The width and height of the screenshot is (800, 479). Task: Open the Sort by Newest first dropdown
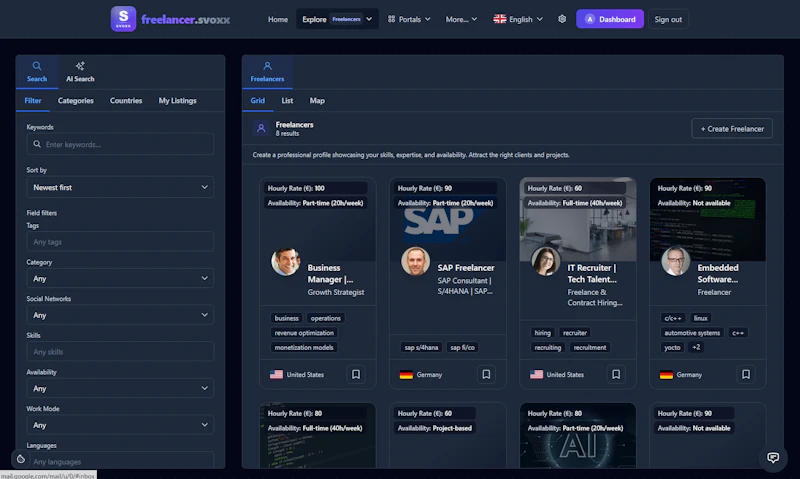pos(120,187)
